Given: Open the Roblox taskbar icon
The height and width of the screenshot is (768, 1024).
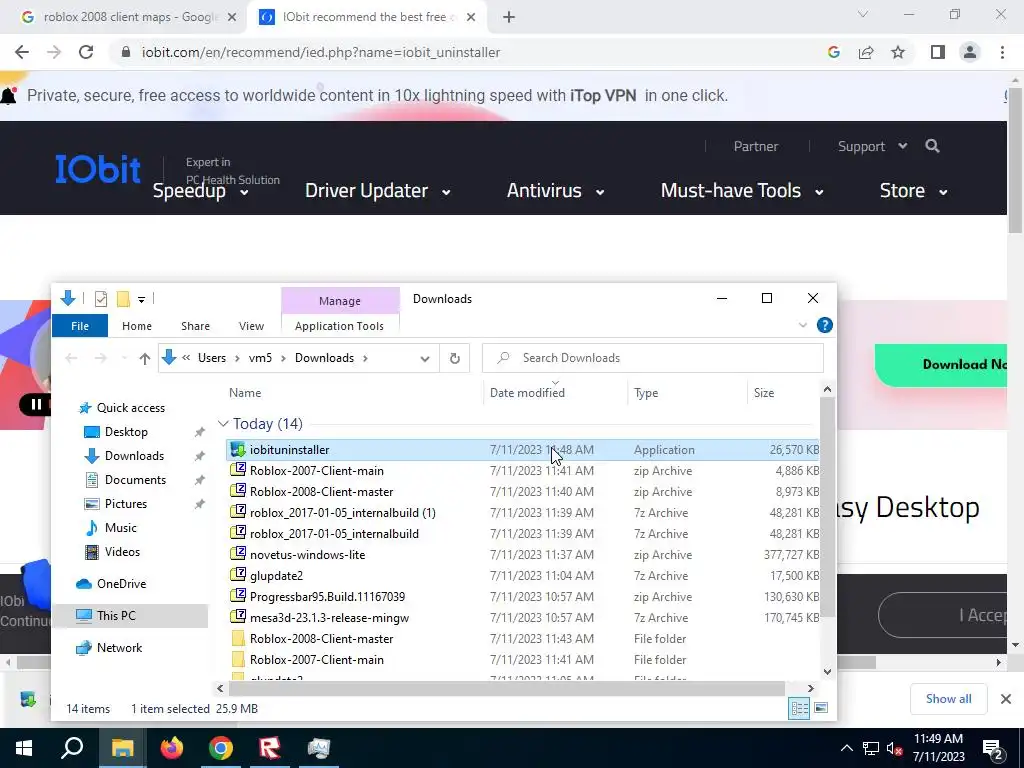Looking at the screenshot, I should tap(270, 748).
